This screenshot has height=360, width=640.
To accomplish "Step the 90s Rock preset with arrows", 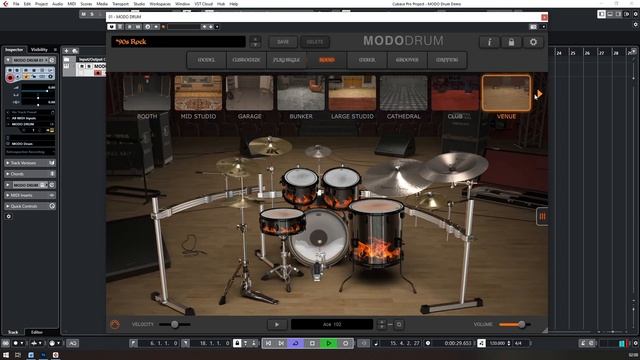I will coord(255,42).
